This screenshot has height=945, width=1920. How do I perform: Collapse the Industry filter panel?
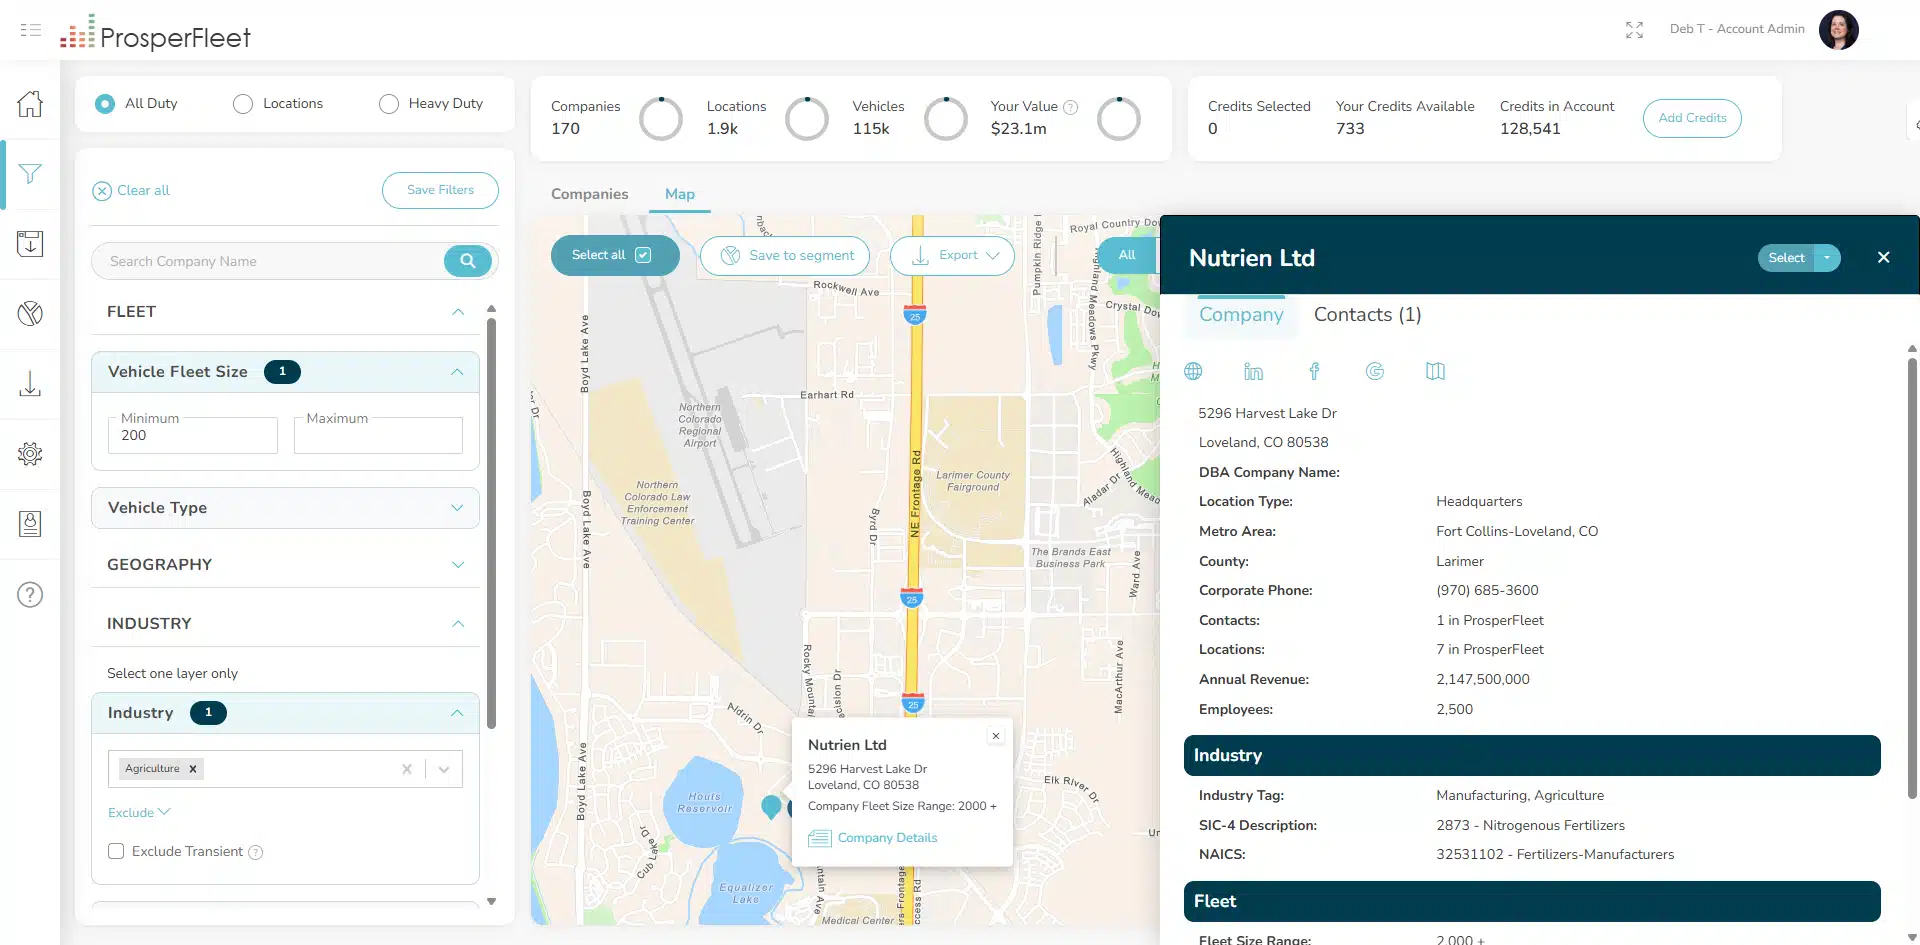[x=457, y=713]
